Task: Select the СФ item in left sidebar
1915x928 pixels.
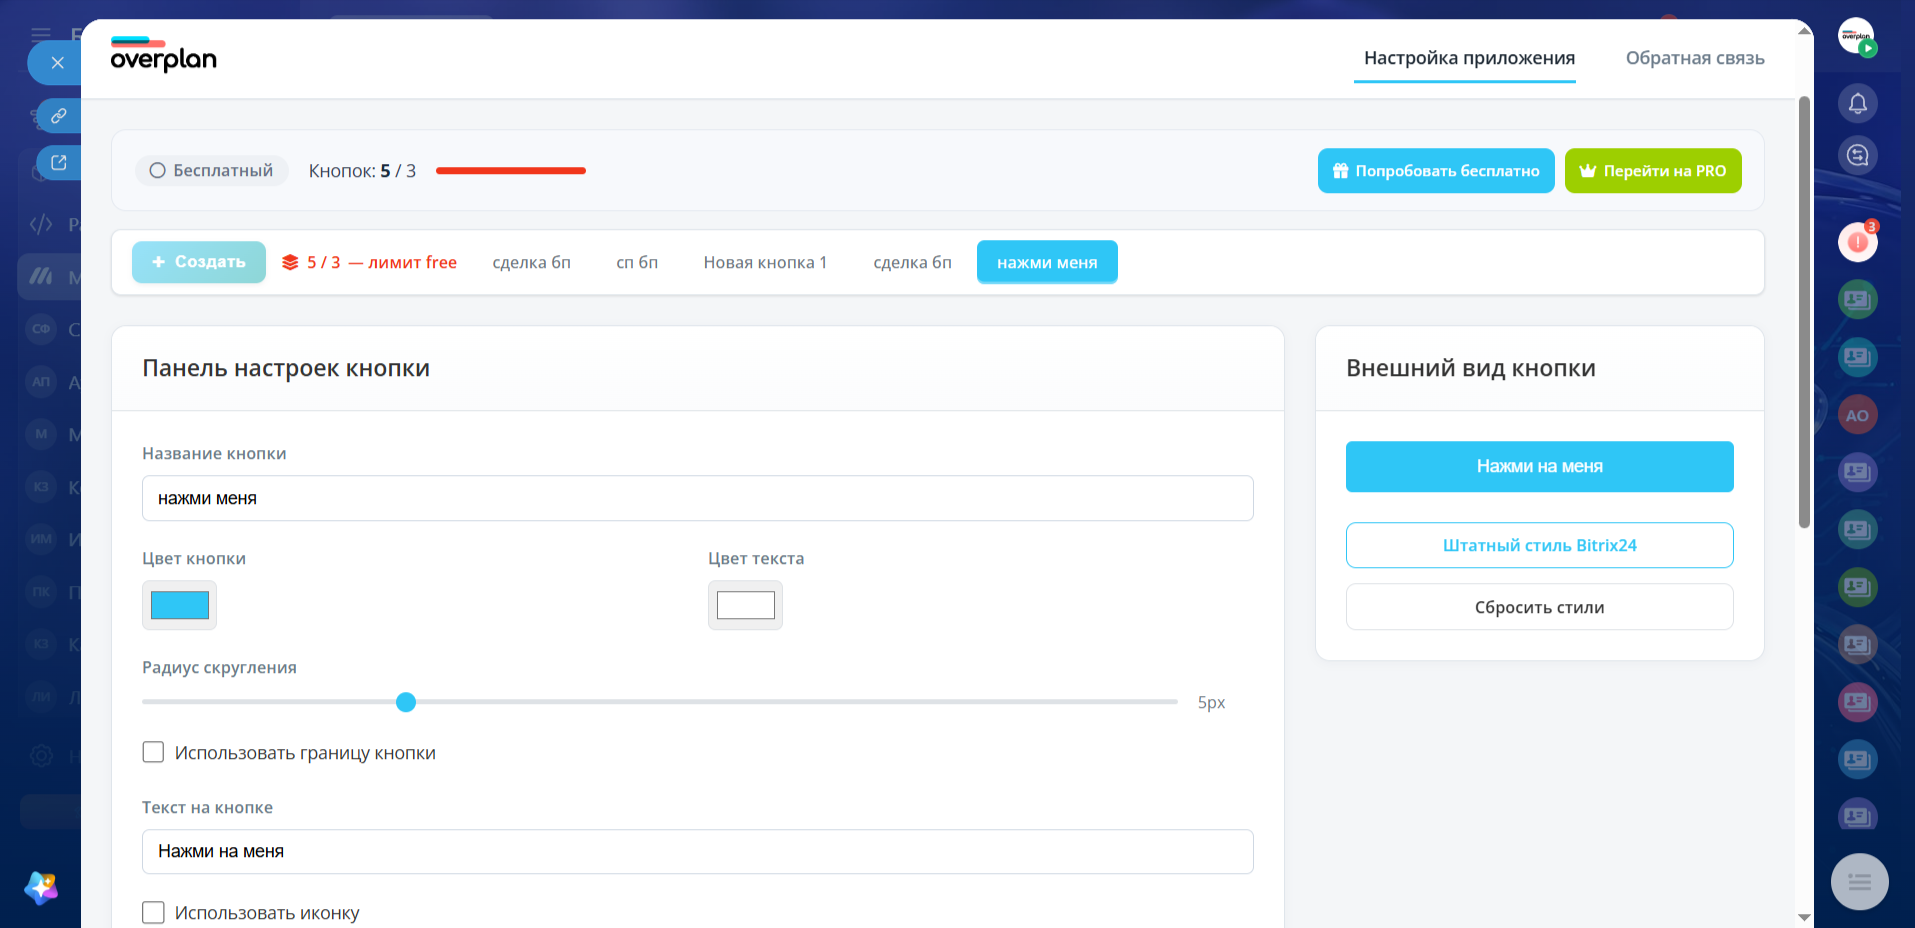Action: (x=41, y=328)
